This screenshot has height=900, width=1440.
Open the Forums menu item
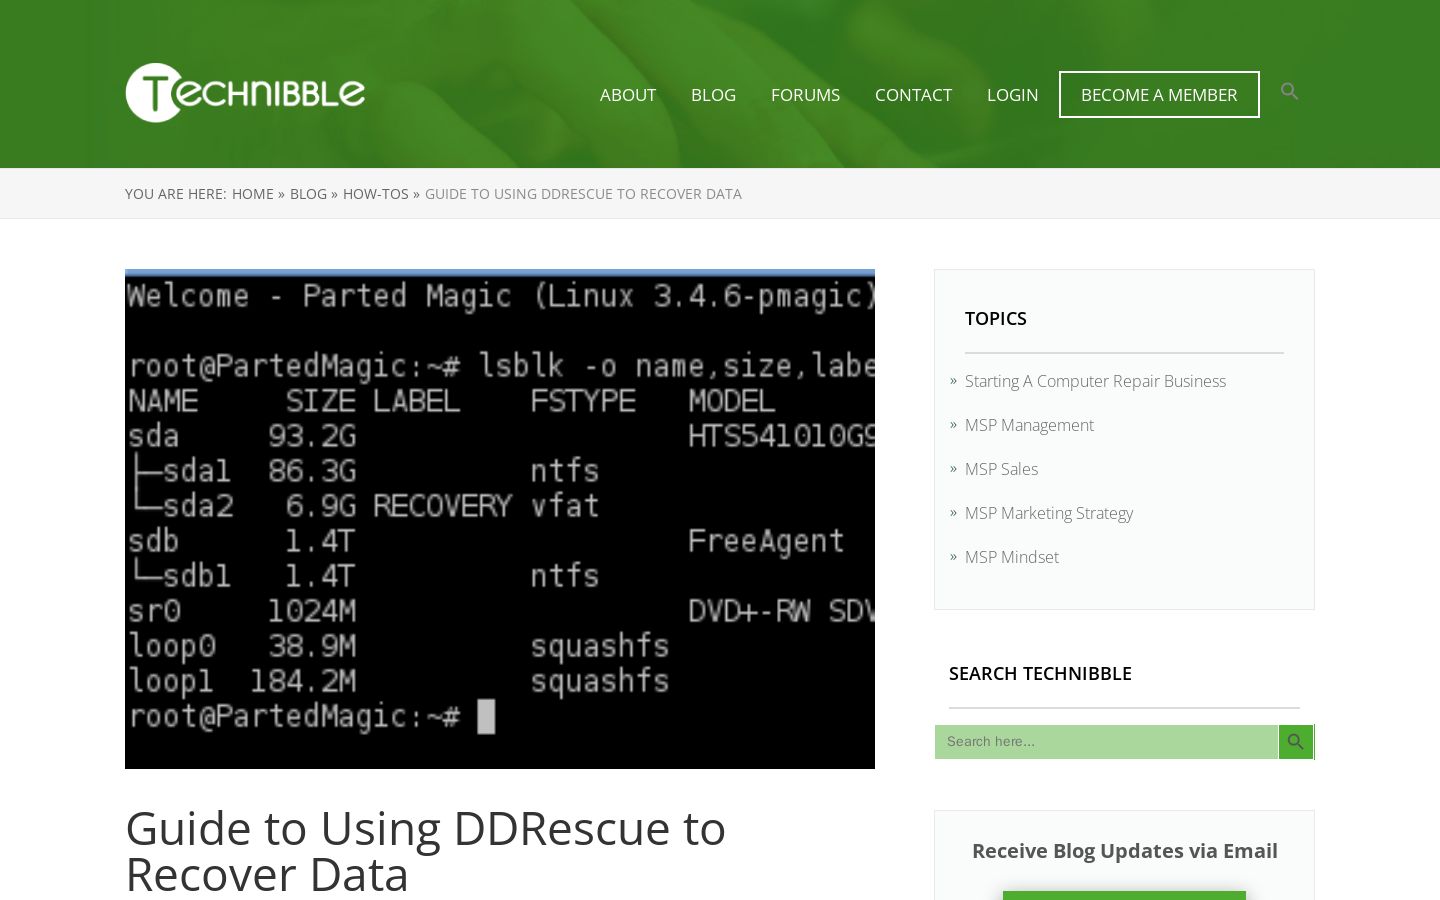805,95
